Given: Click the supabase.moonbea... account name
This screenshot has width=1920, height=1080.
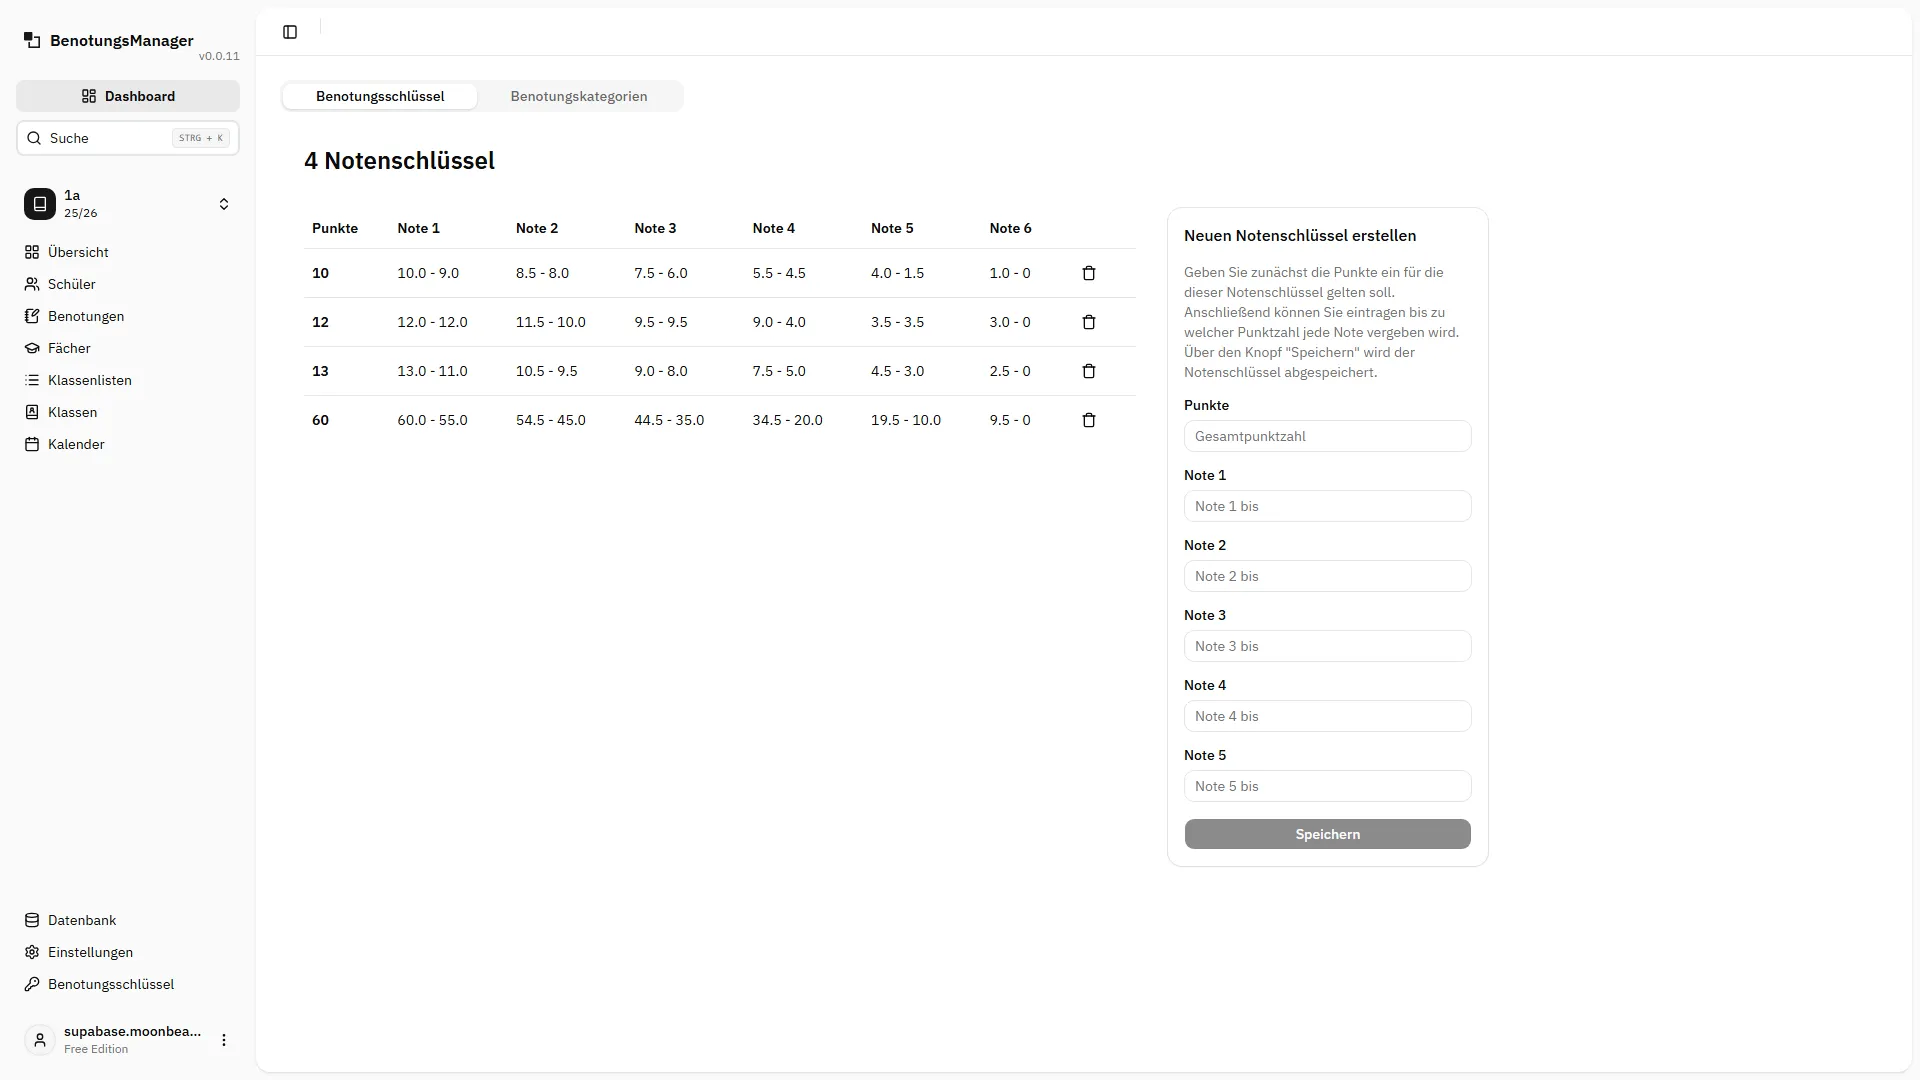Looking at the screenshot, I should coord(132,1031).
